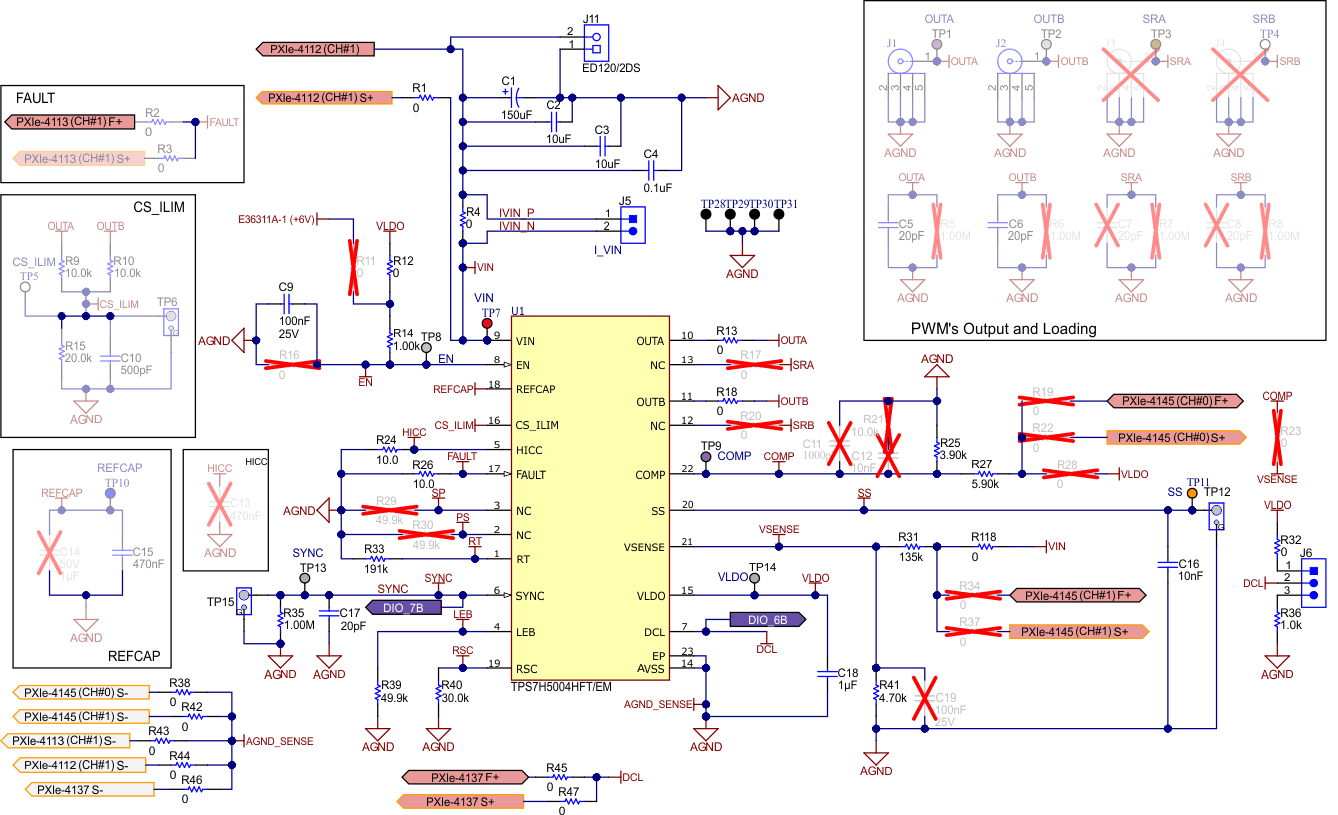Click the PXIe-4145 (CH#1) S+ port
The height and width of the screenshot is (815, 1338).
1077,631
